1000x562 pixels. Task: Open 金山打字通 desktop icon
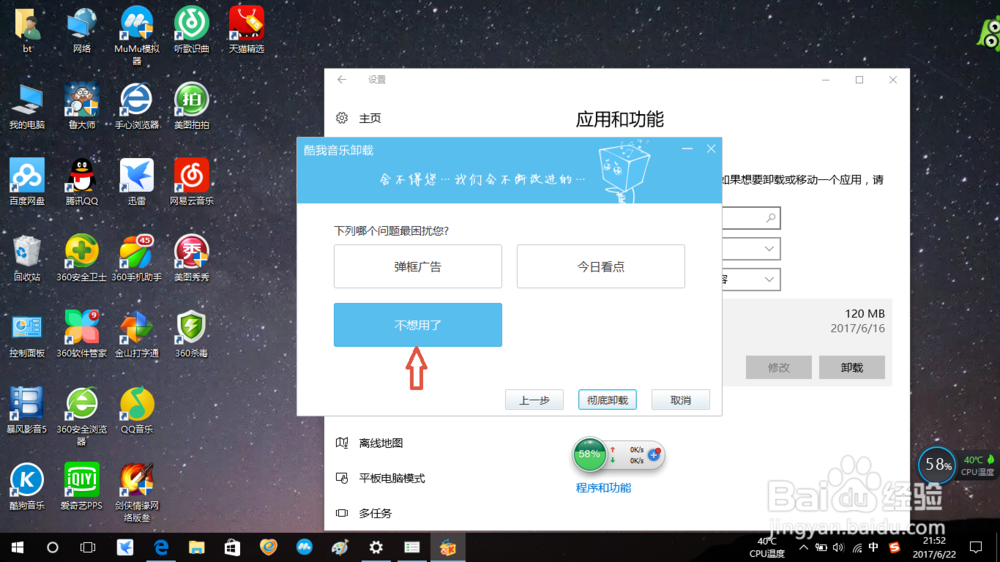click(136, 334)
